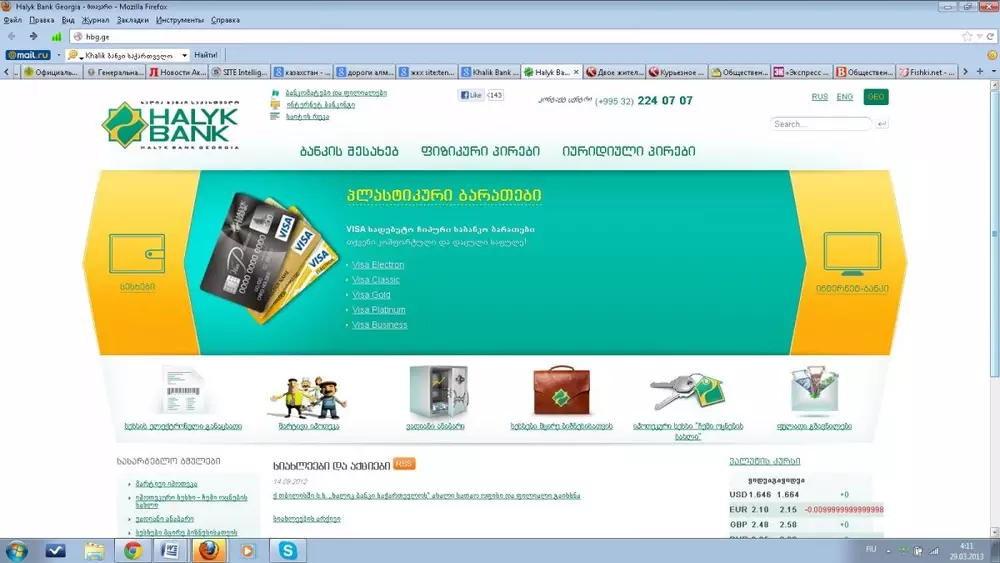The width and height of the screenshot is (1000, 563).
Task: Launch Skype from the taskbar
Action: (x=288, y=550)
